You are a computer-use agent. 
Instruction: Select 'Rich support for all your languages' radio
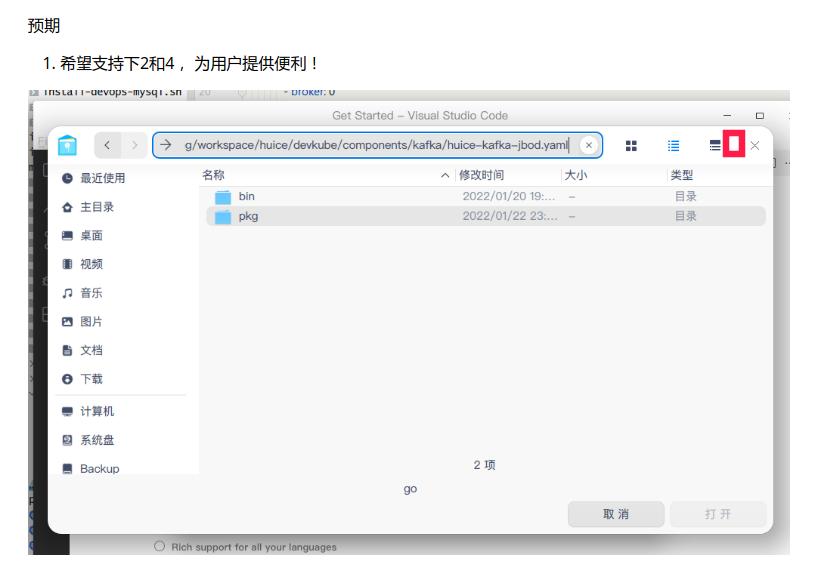[159, 546]
